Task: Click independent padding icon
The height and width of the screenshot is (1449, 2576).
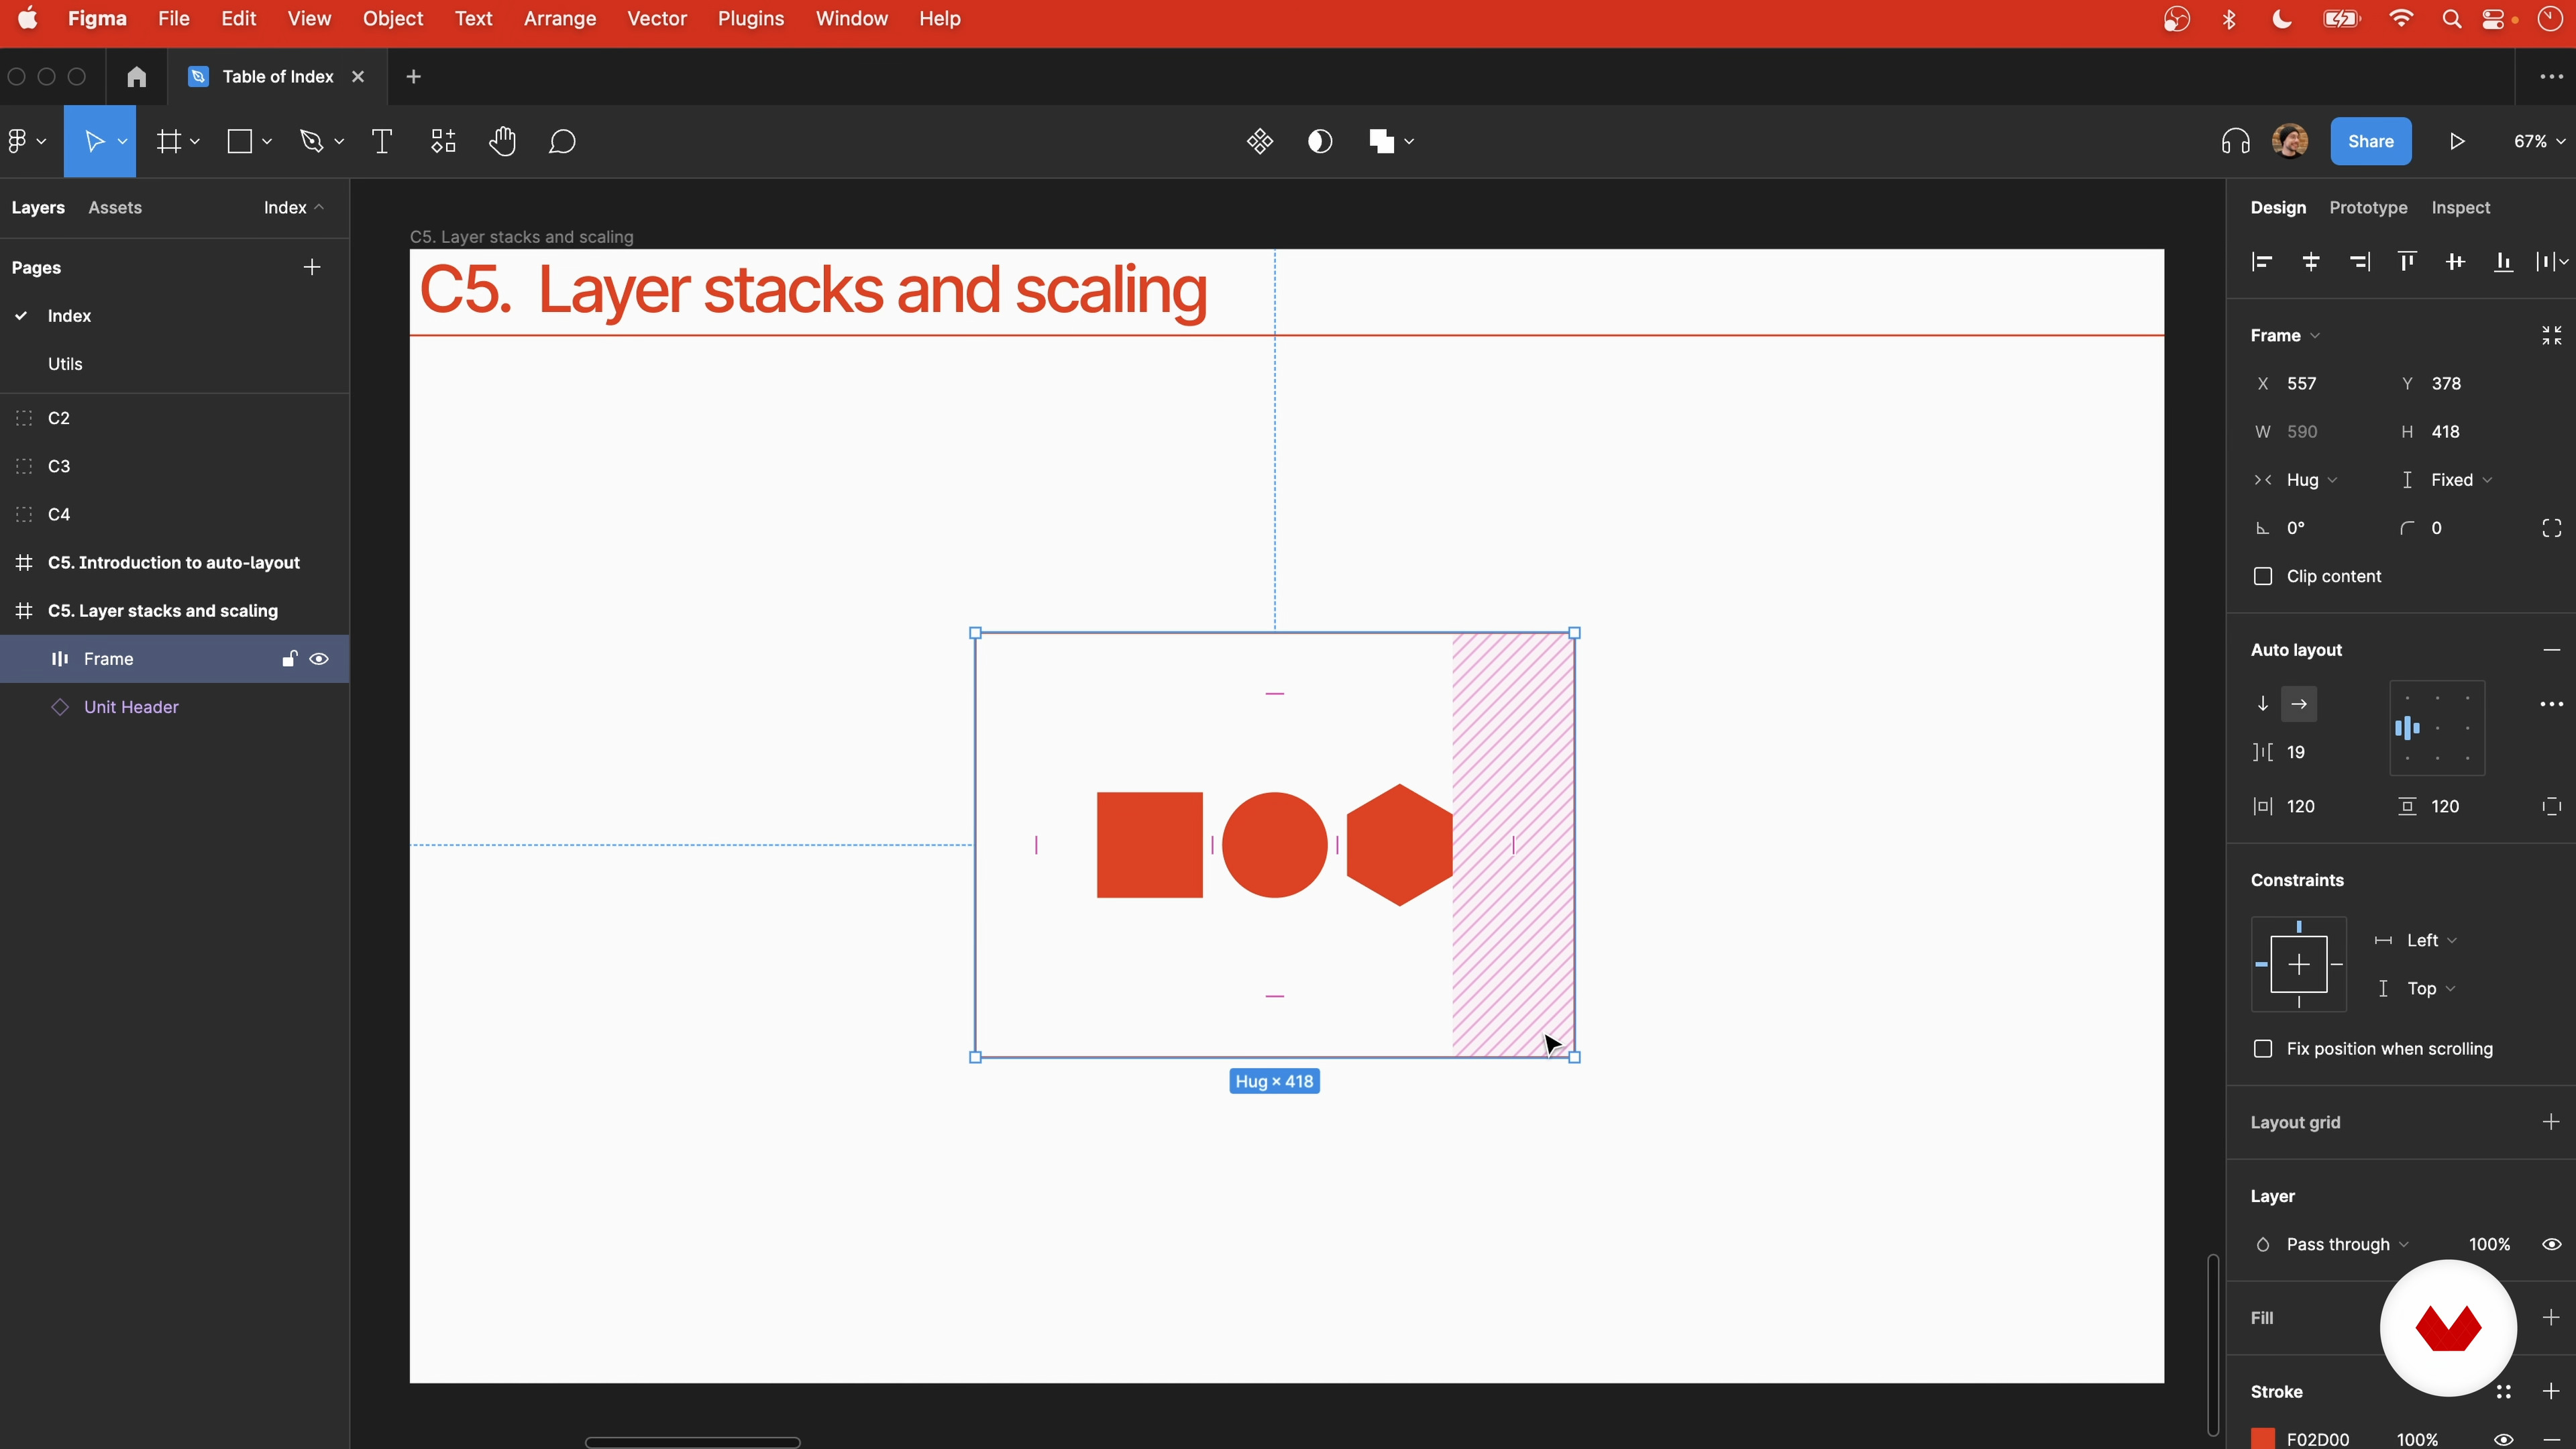Action: [2552, 806]
